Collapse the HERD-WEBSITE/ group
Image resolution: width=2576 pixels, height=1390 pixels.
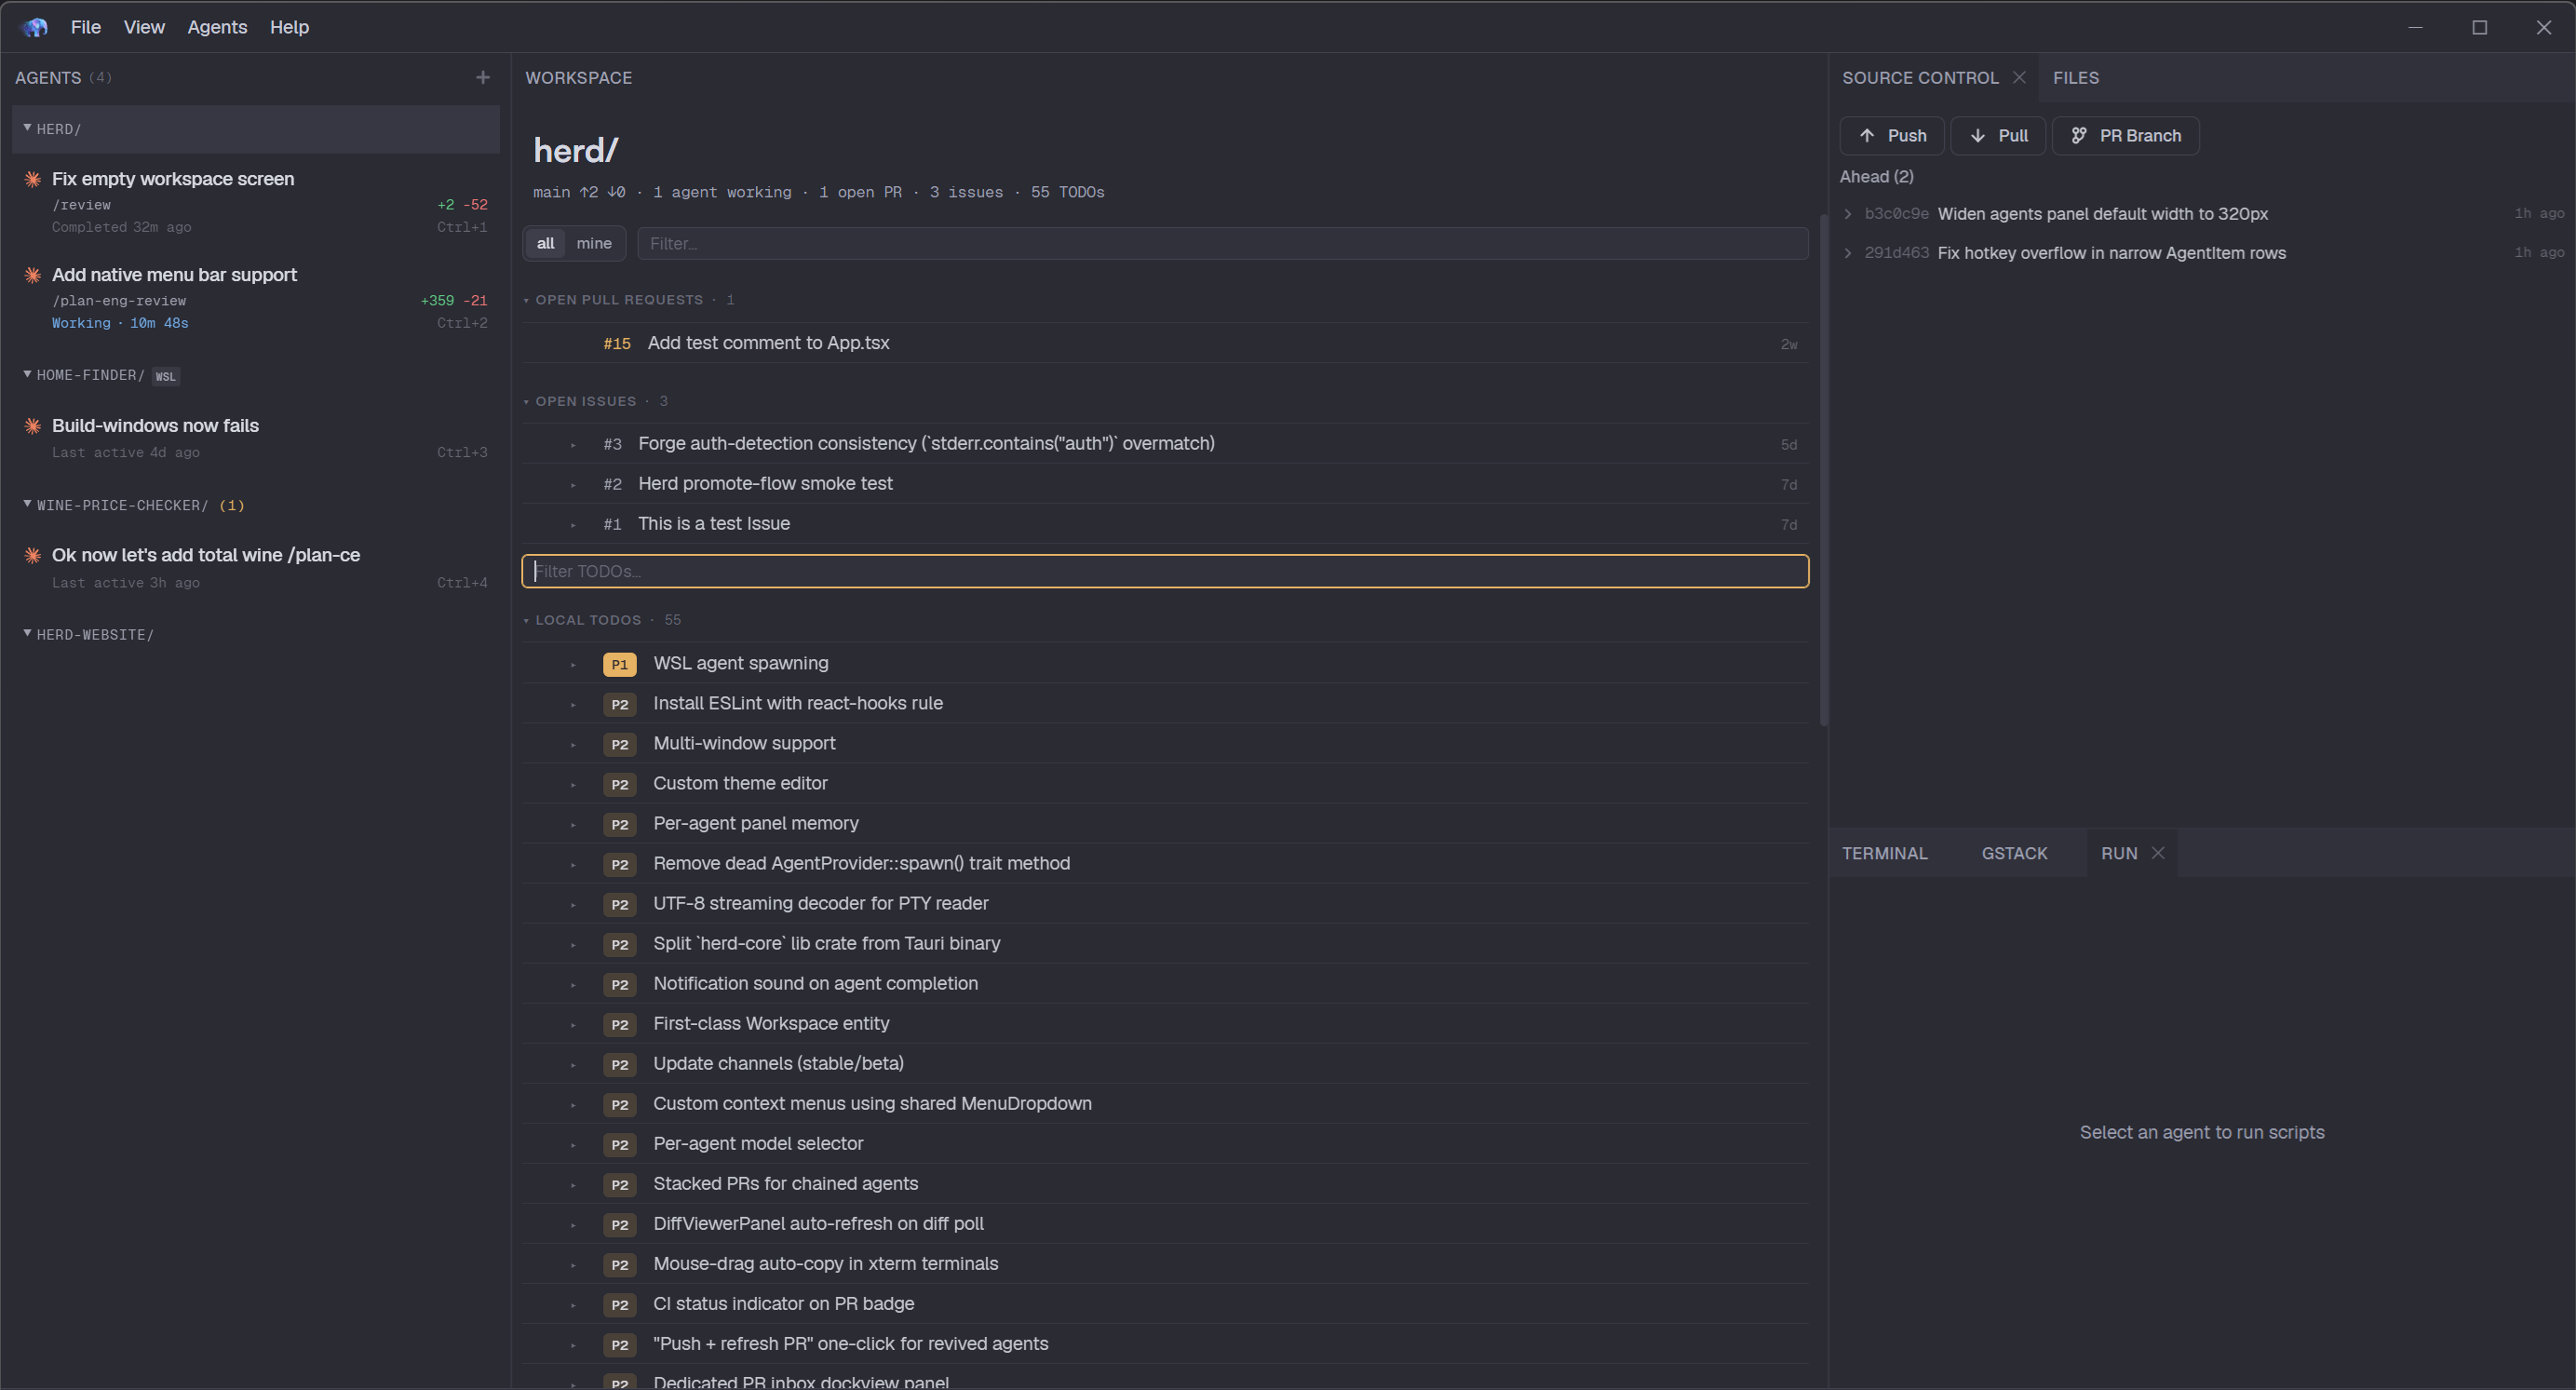point(27,633)
